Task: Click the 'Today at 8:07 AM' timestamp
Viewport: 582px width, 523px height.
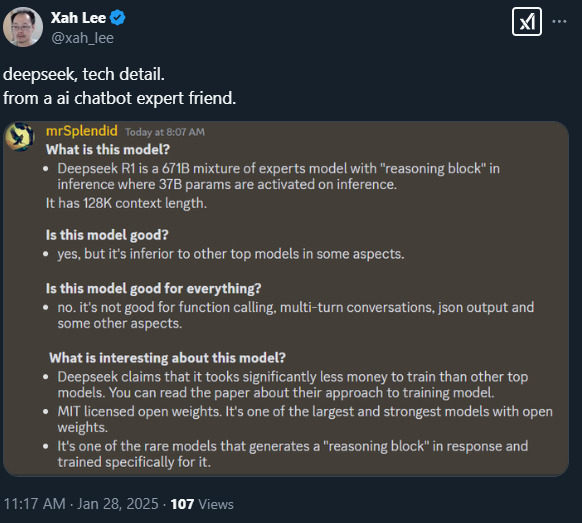Action: 165,132
